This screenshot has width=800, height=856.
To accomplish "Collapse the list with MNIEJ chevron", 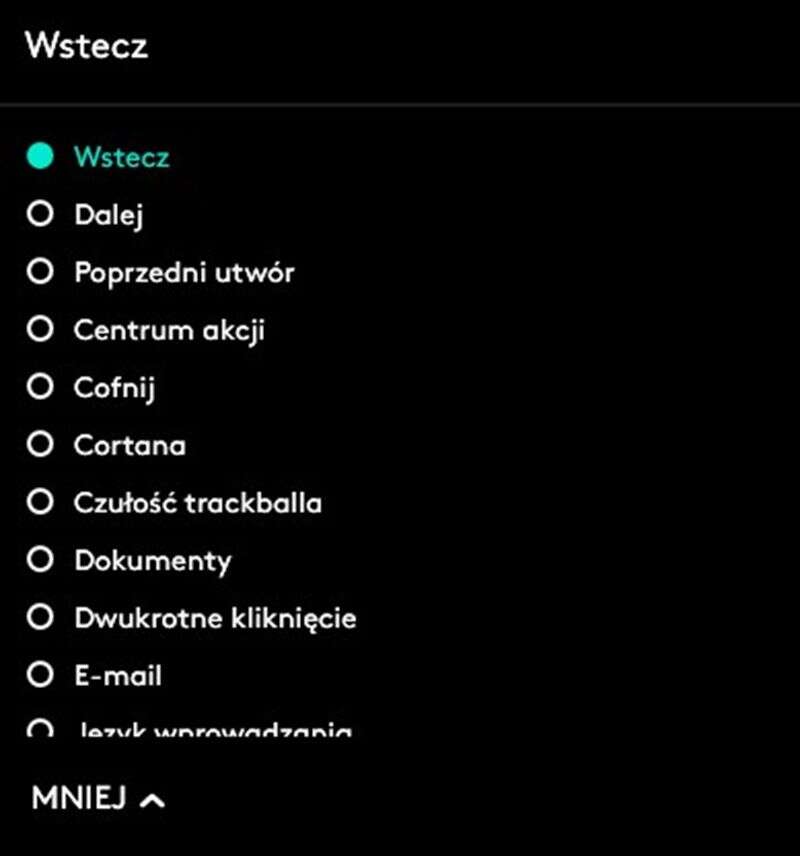I will click(152, 799).
